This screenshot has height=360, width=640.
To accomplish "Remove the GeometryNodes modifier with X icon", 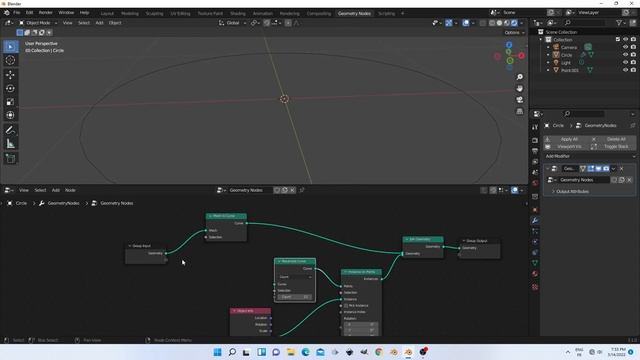I will [x=622, y=169].
